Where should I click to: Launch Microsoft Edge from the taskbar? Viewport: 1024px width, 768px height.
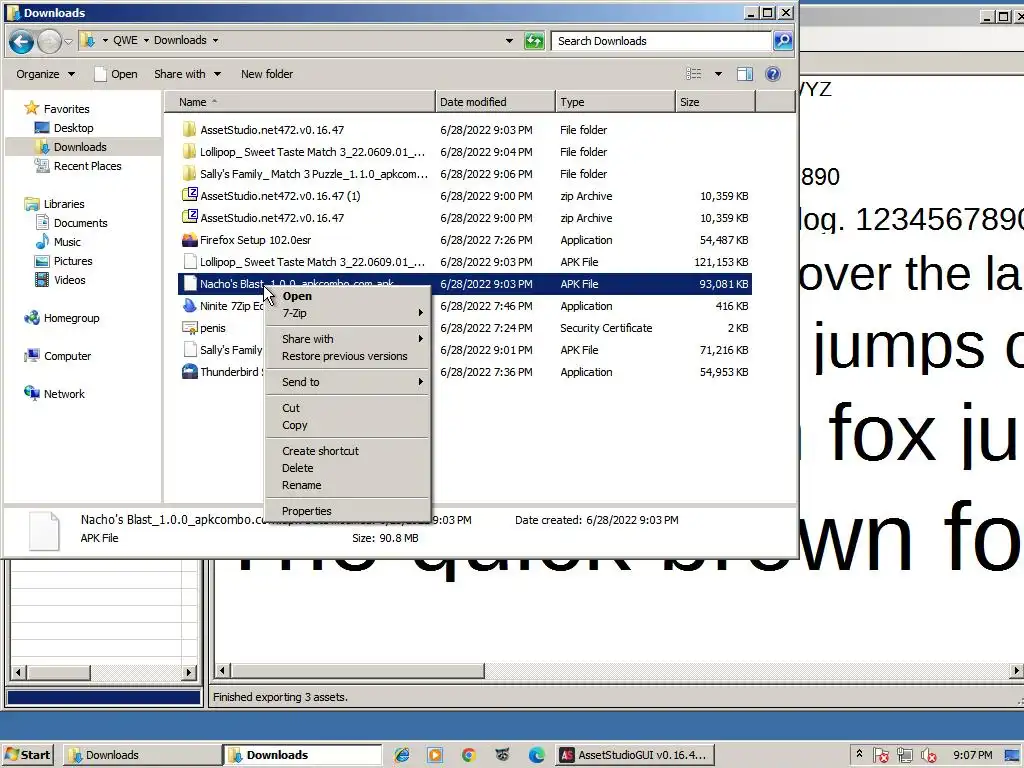tap(536, 755)
